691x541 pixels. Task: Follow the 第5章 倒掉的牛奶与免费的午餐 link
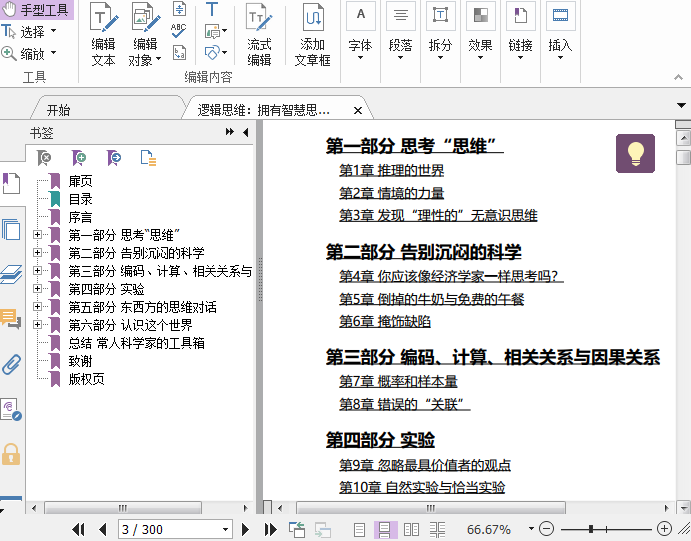(x=431, y=299)
